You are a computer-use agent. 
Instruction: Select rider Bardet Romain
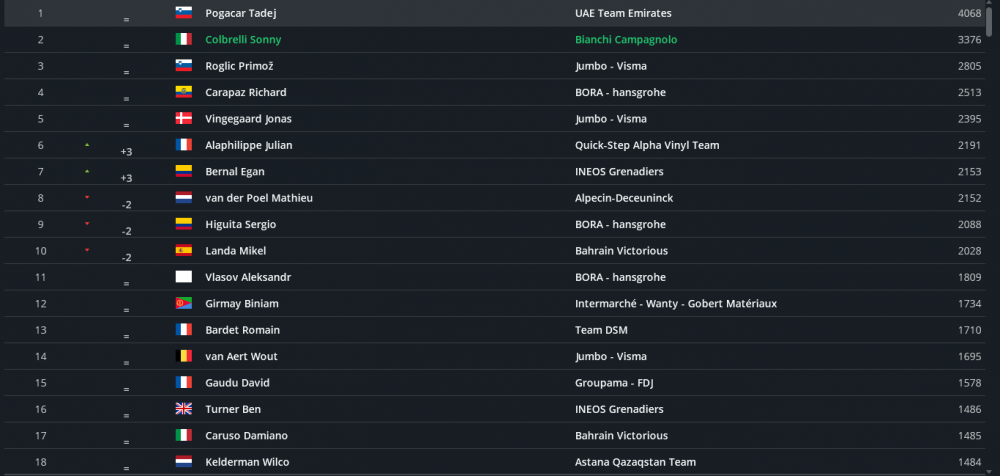(242, 330)
